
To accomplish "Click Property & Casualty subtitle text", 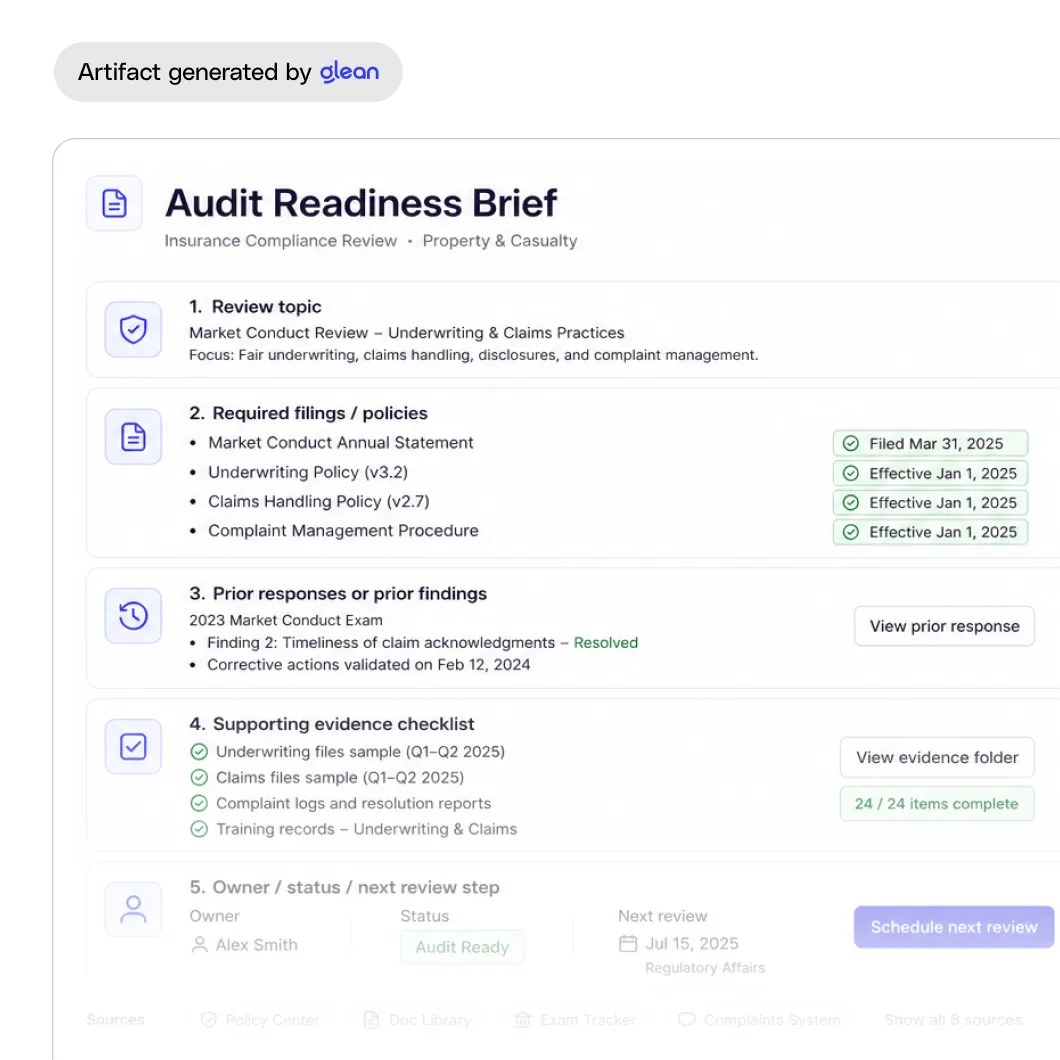I will coord(500,241).
